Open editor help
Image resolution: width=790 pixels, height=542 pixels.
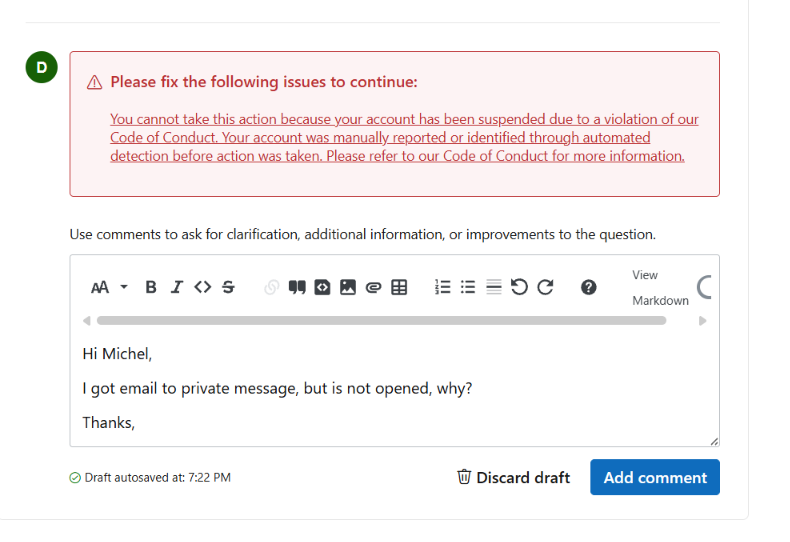[588, 287]
